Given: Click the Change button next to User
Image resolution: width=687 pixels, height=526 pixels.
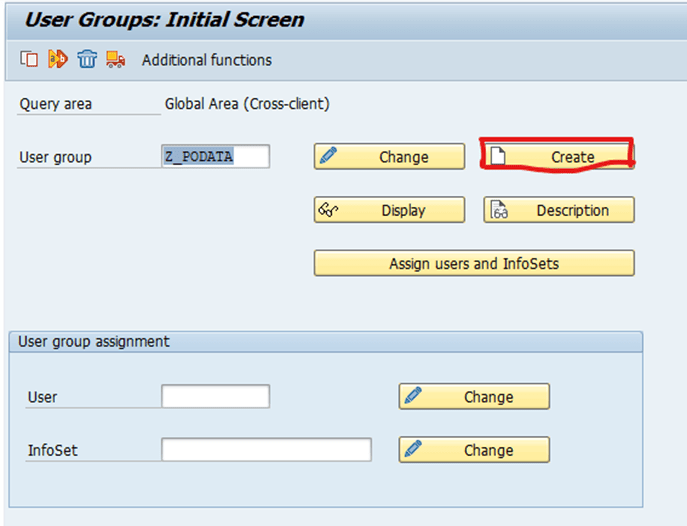Looking at the screenshot, I should point(474,396).
